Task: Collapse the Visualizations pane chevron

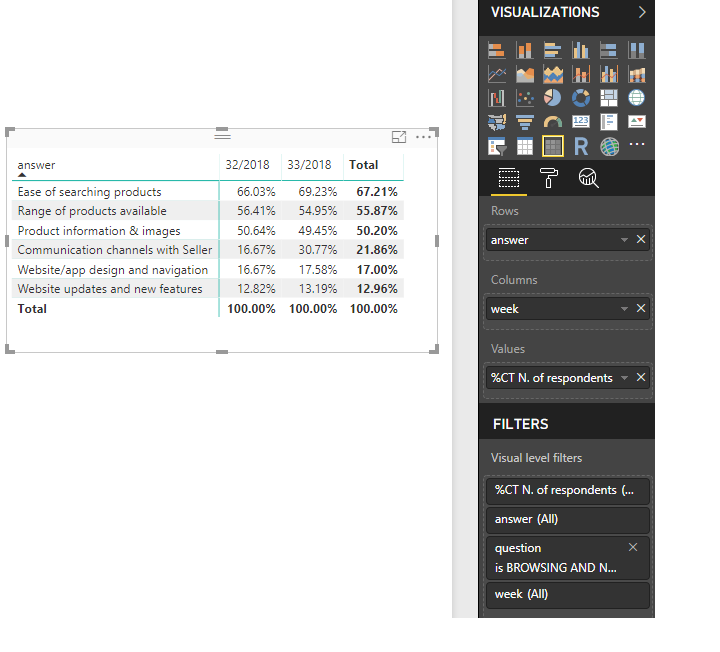Action: pos(642,12)
